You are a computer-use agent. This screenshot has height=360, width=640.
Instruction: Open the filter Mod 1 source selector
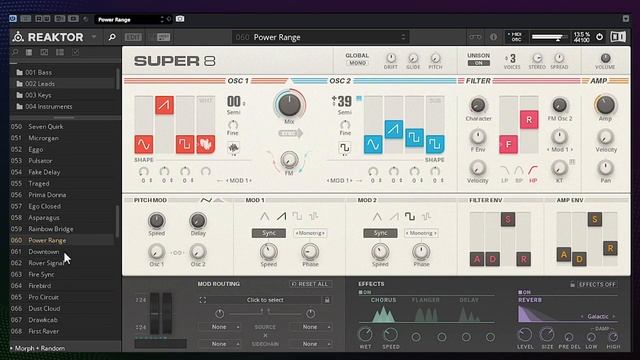(x=560, y=149)
